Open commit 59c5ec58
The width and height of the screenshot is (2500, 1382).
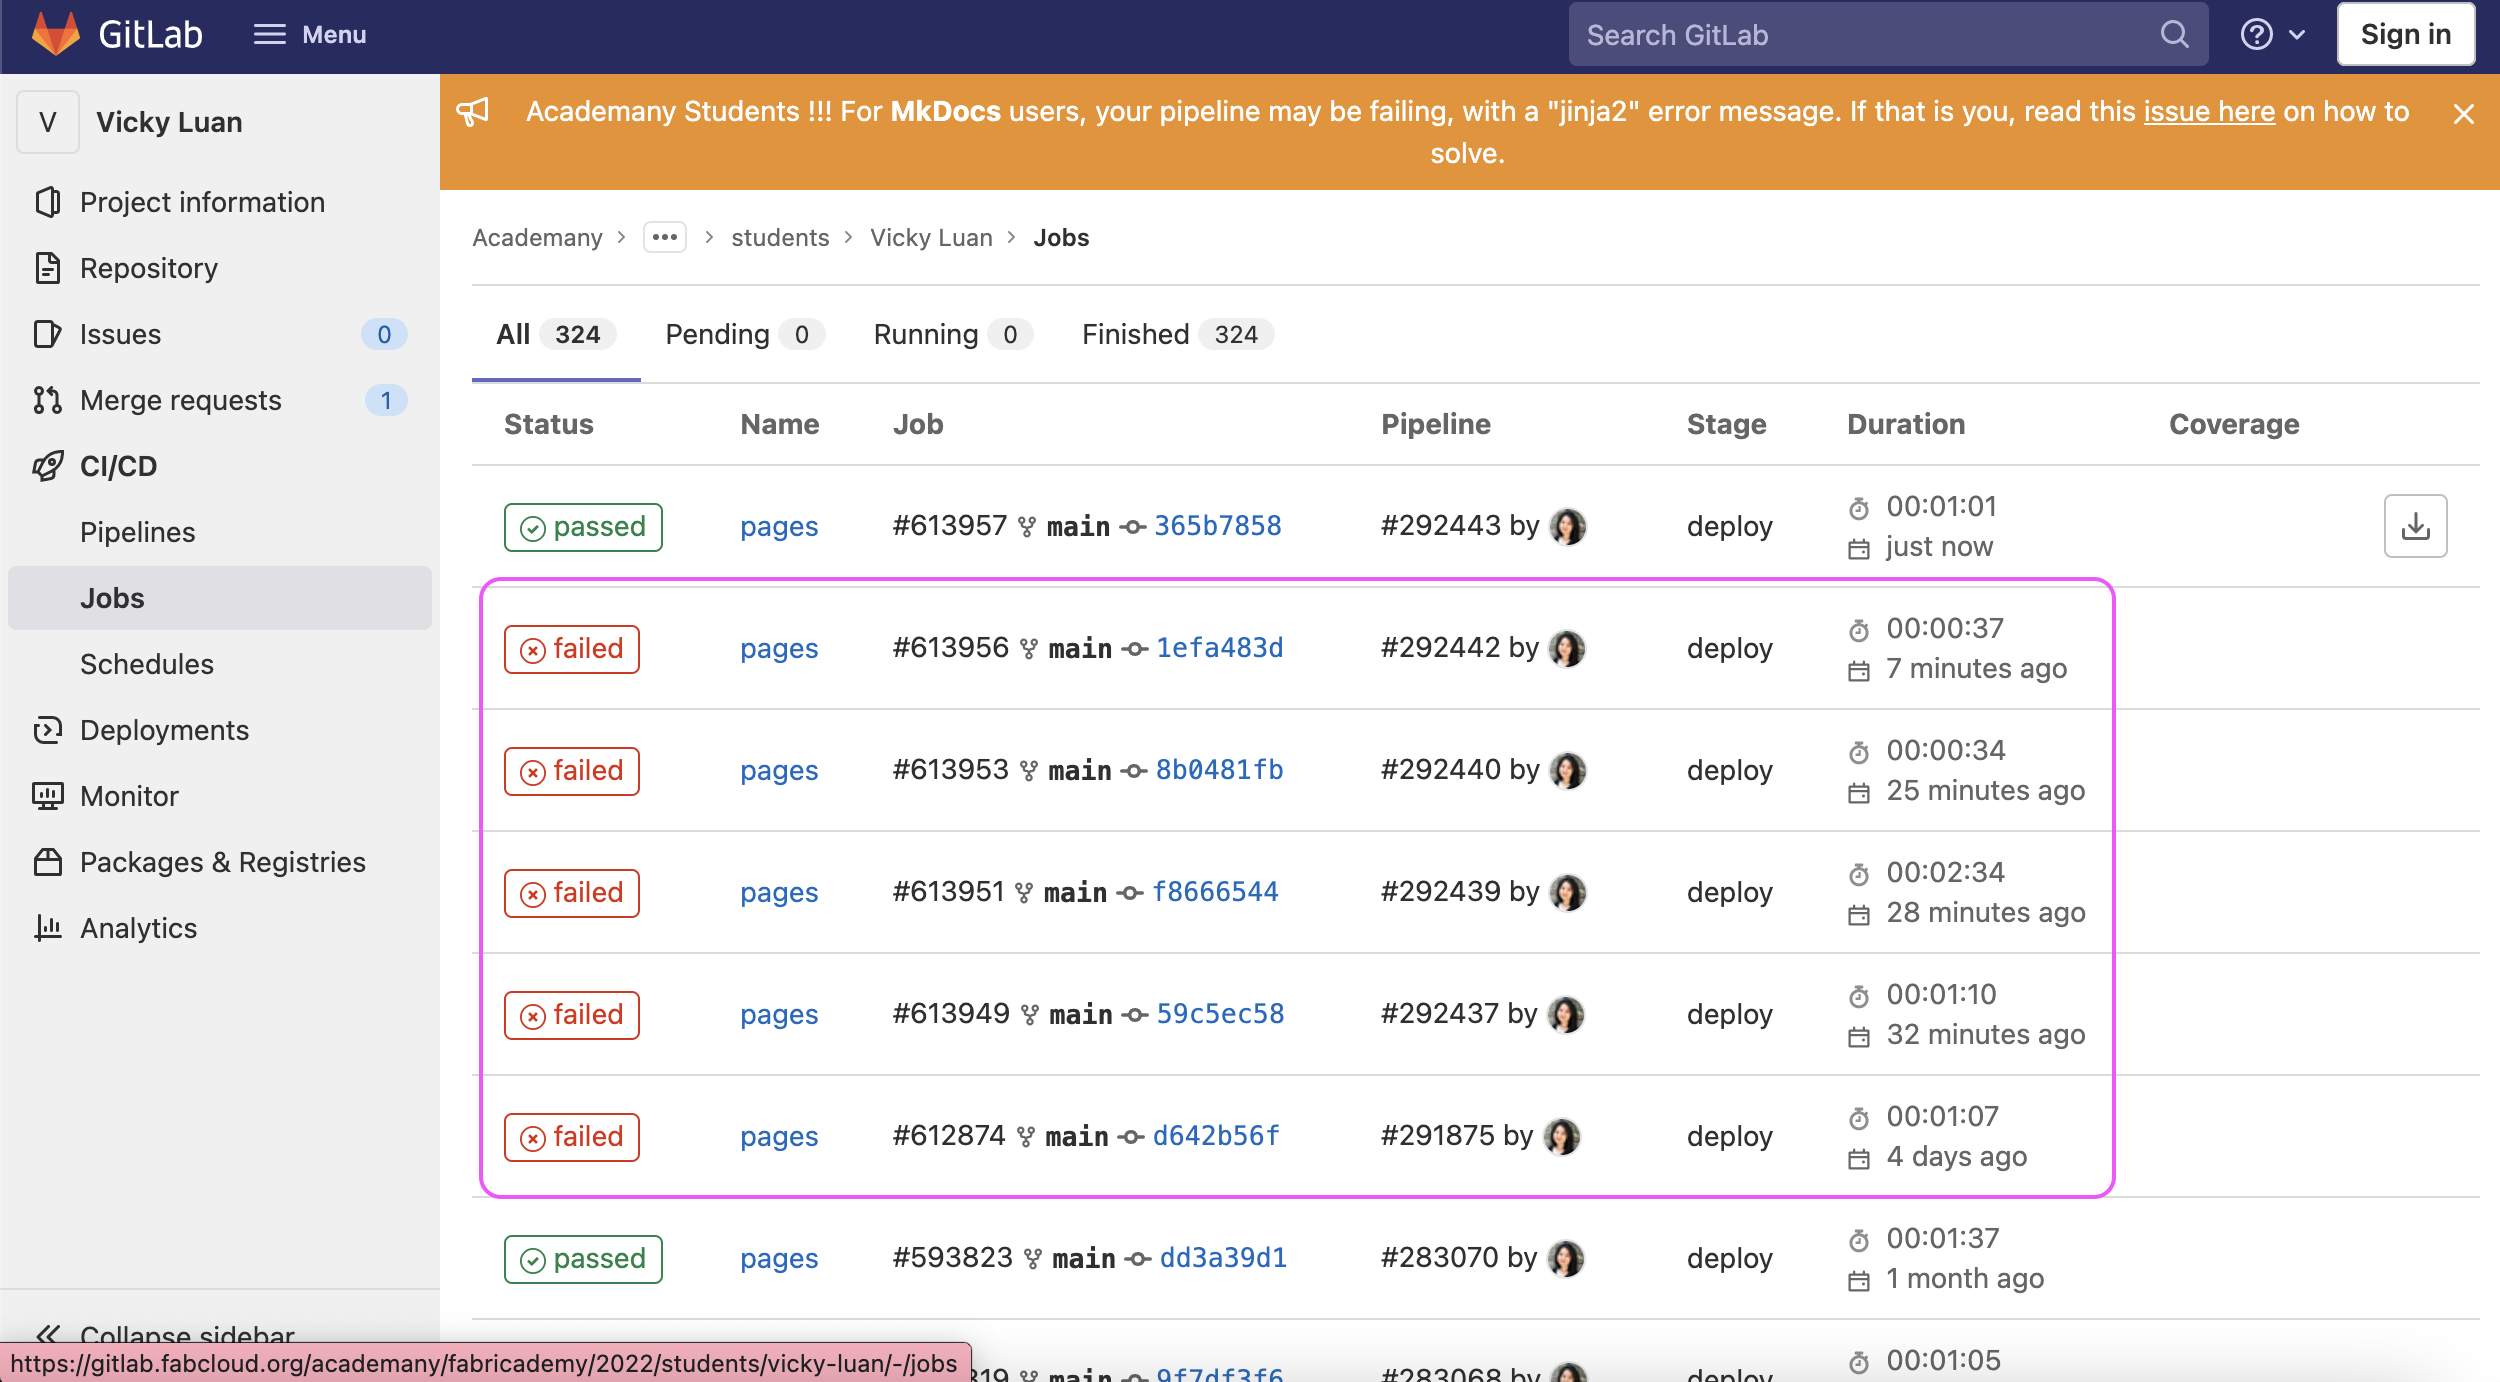[1221, 1014]
